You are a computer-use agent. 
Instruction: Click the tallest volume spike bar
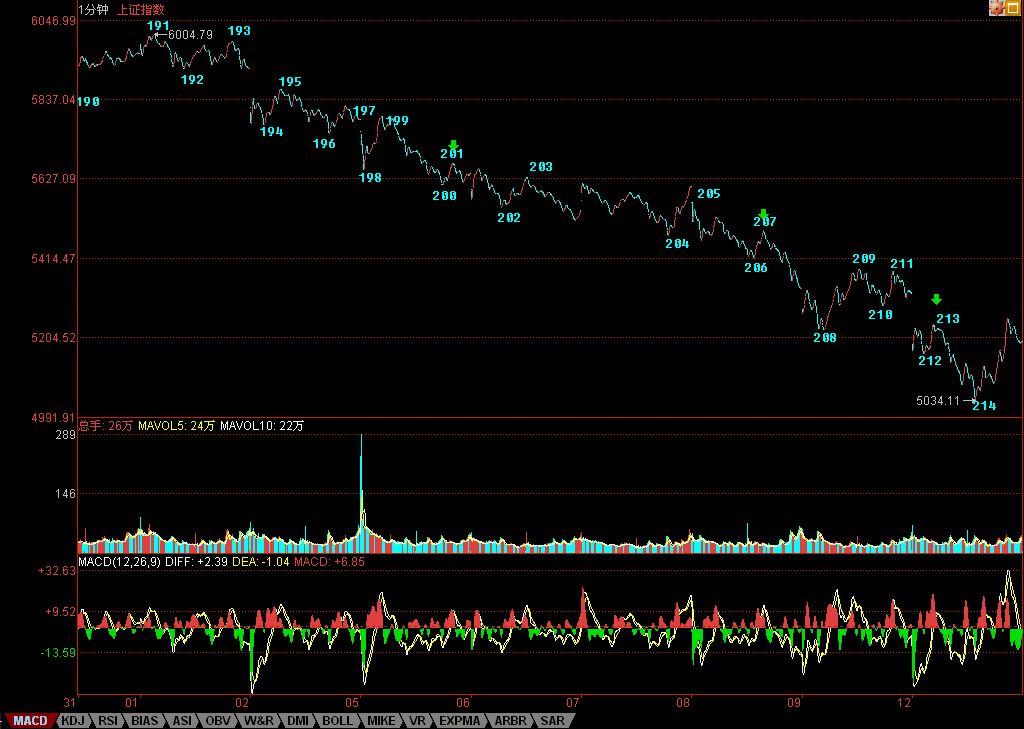(x=361, y=490)
